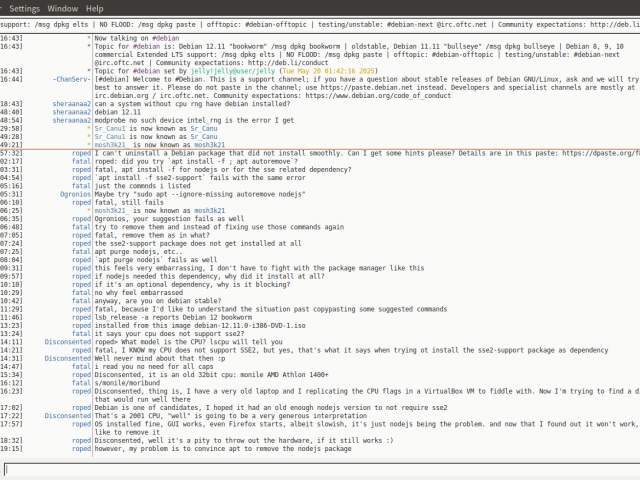Select the -ChanServ- nickname

pos(71,80)
